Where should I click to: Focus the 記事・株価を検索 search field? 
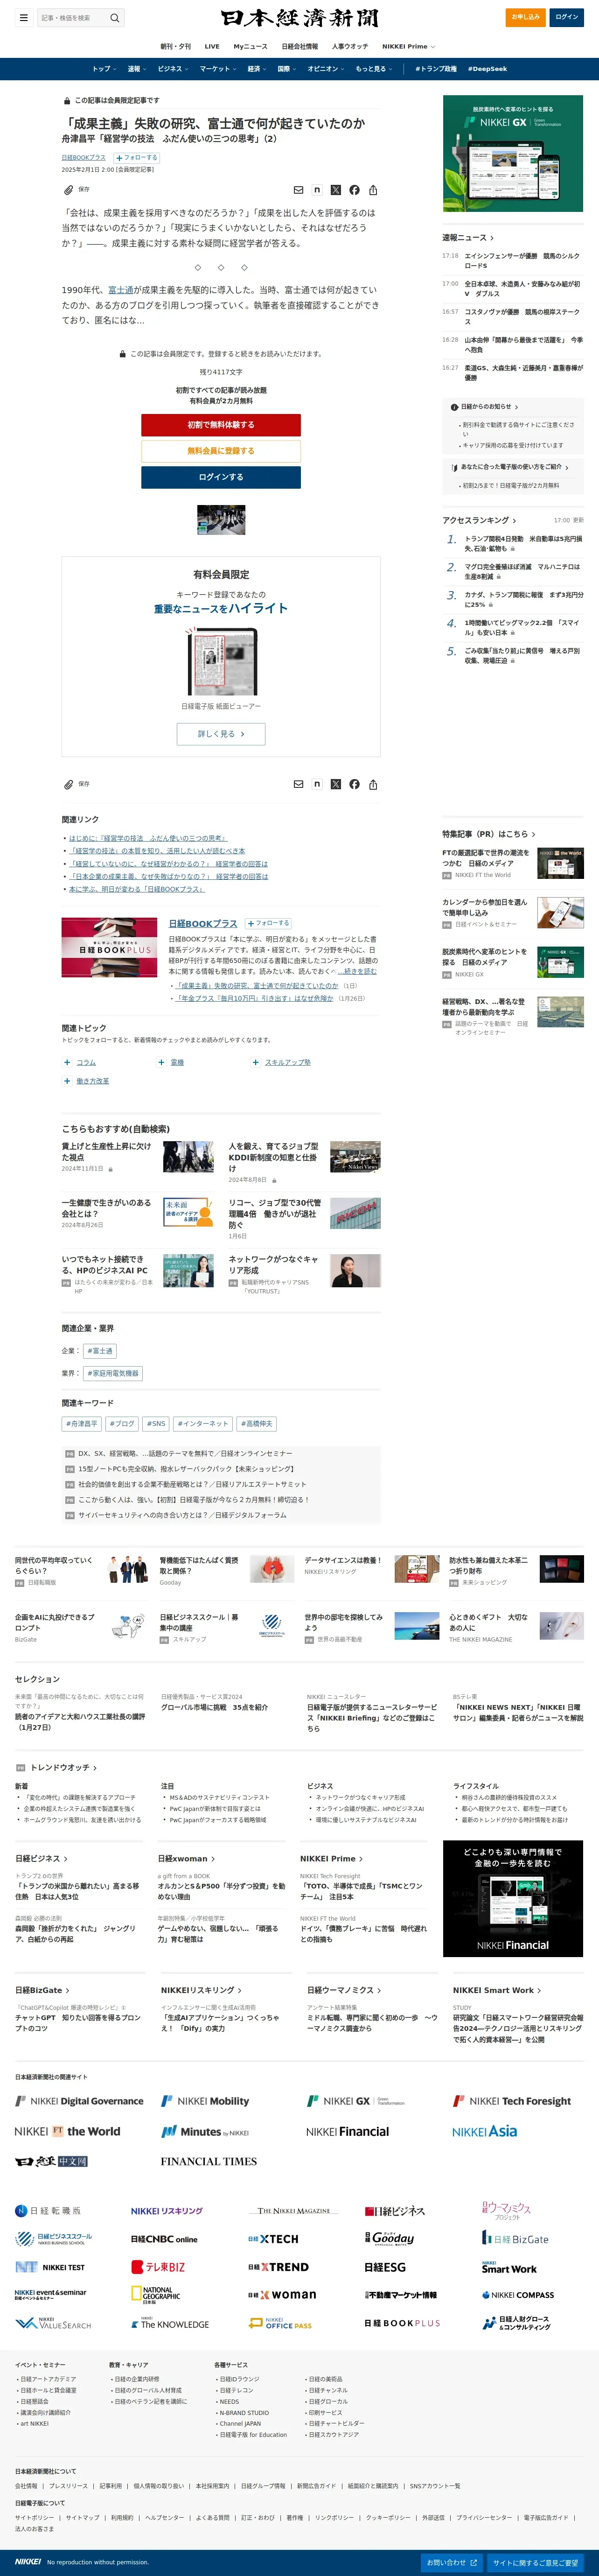tap(72, 18)
